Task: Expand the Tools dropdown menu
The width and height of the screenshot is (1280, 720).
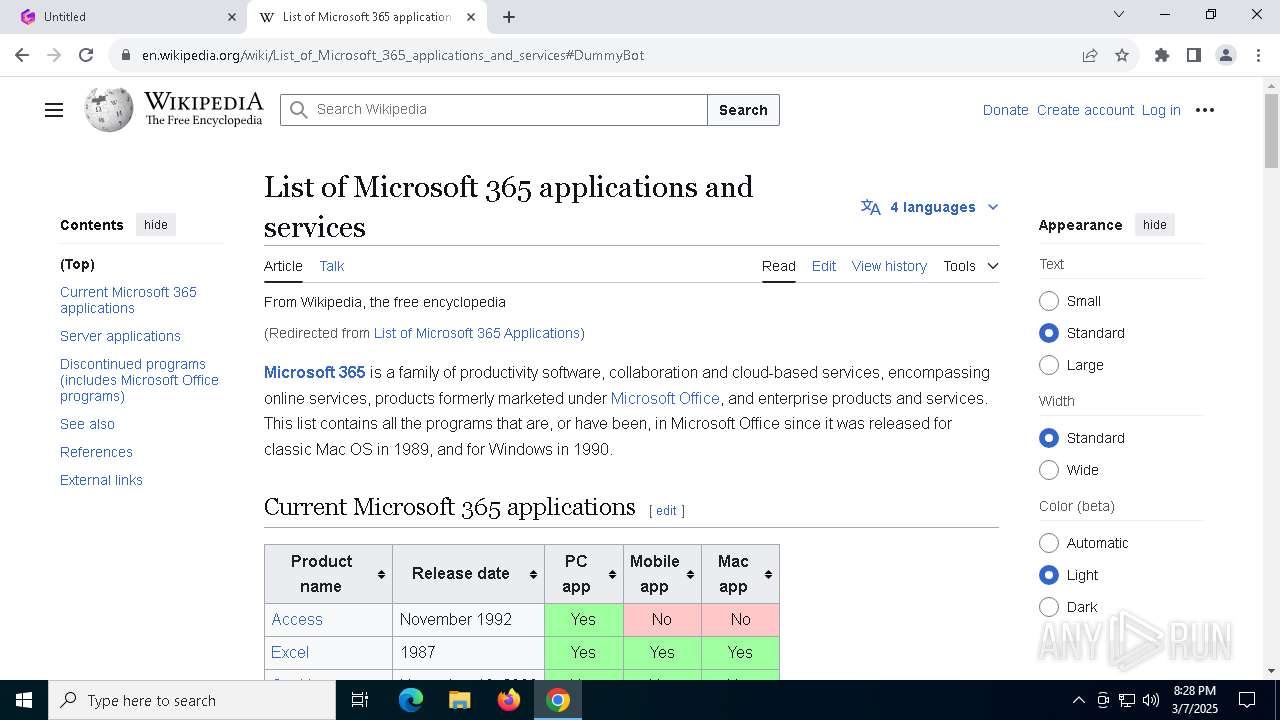Action: (x=970, y=266)
